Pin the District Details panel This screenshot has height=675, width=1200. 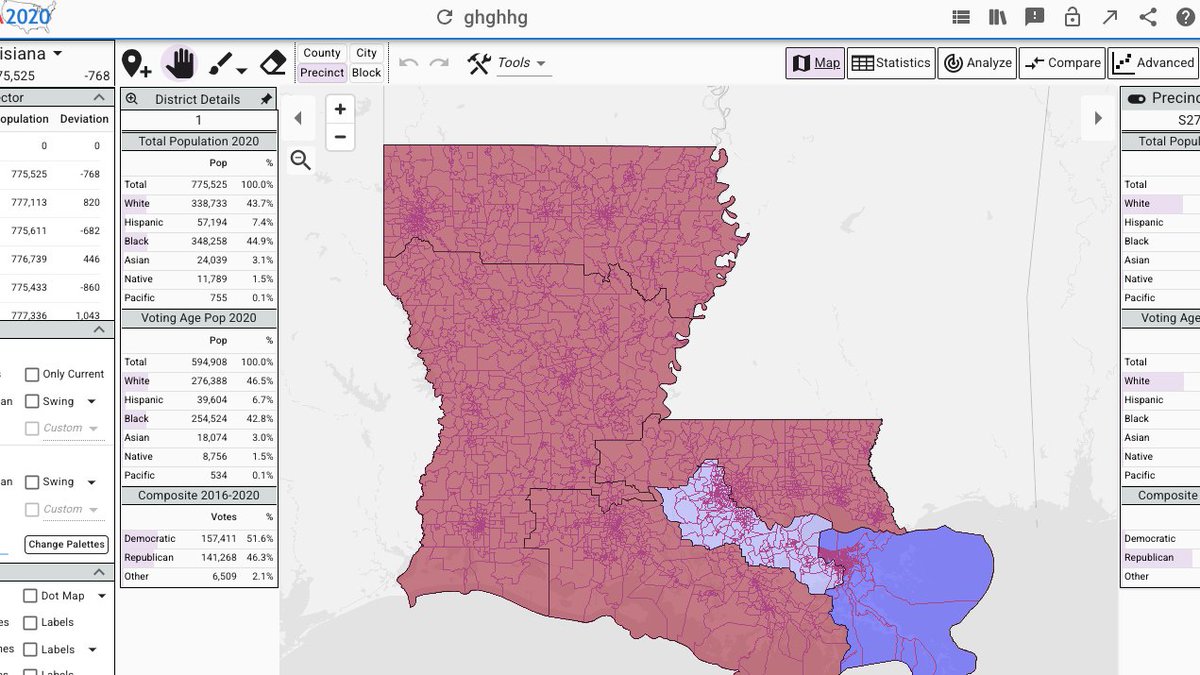[x=265, y=99]
